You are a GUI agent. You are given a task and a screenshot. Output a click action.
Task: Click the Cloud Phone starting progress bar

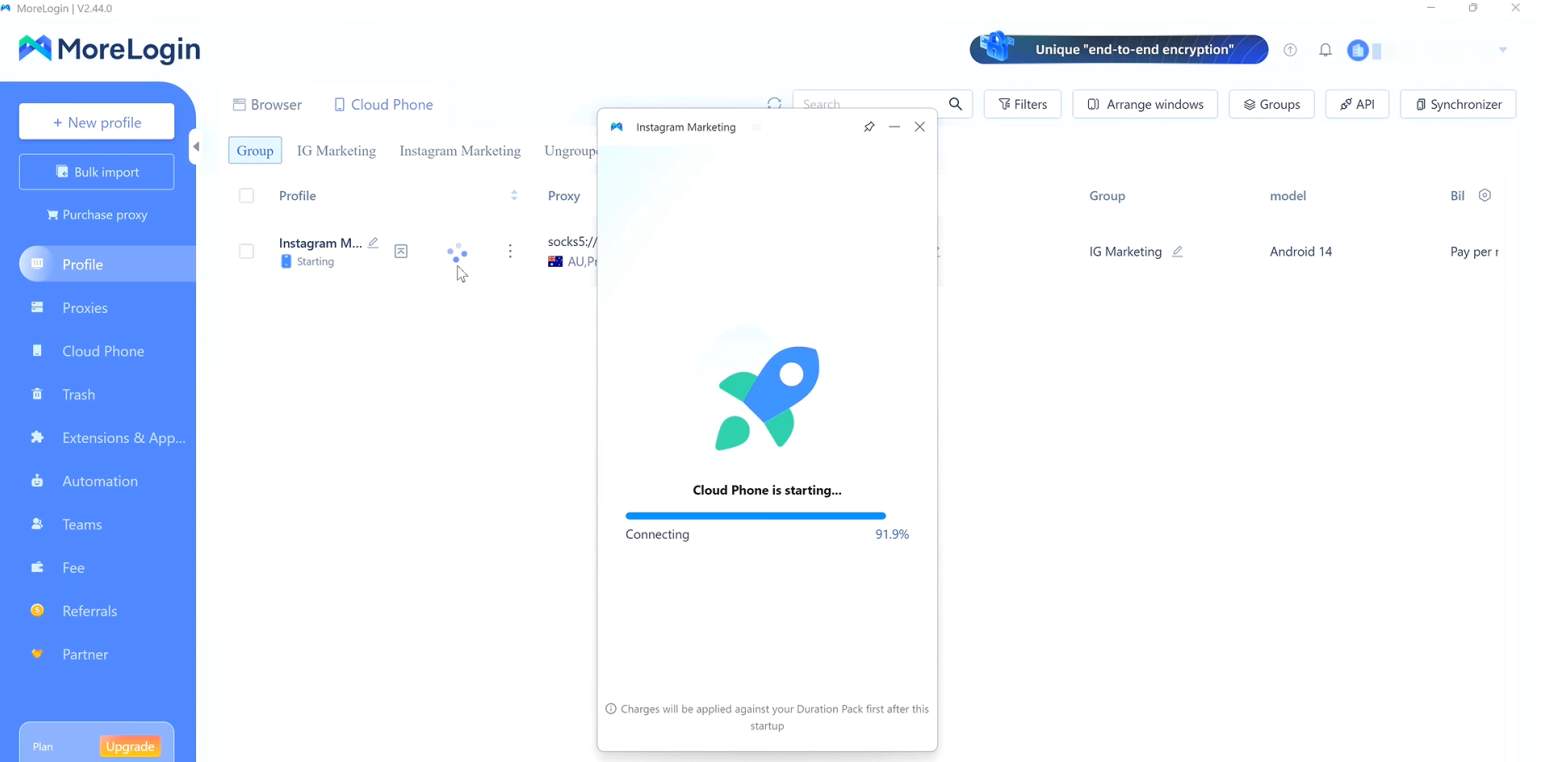[x=755, y=516]
